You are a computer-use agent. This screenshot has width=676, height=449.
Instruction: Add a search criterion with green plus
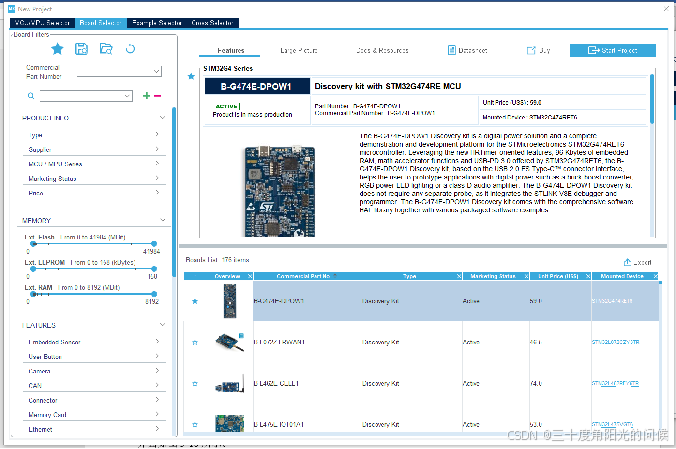pyautogui.click(x=147, y=96)
